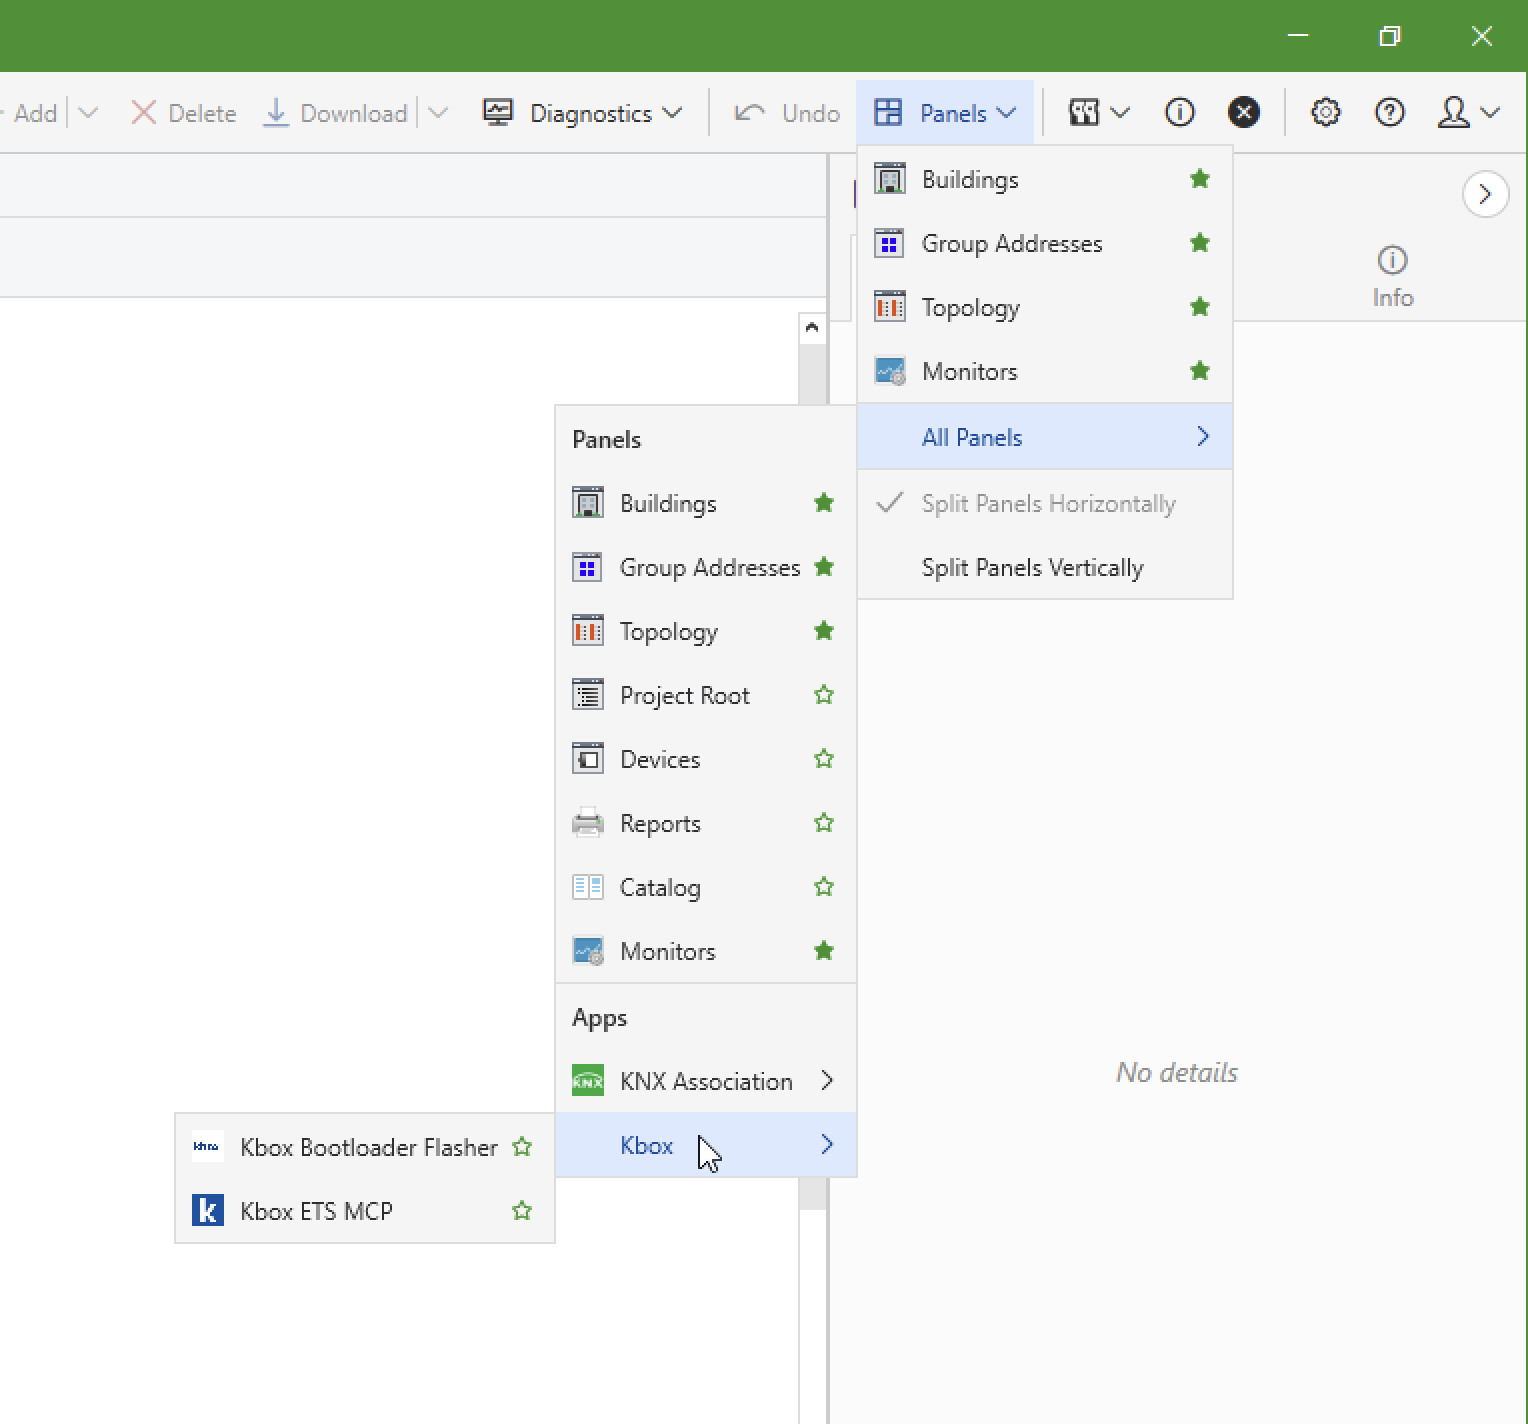Screen dimensions: 1528x1424
Task: Star the Kbox ETS MCP app
Action: click(x=522, y=1211)
